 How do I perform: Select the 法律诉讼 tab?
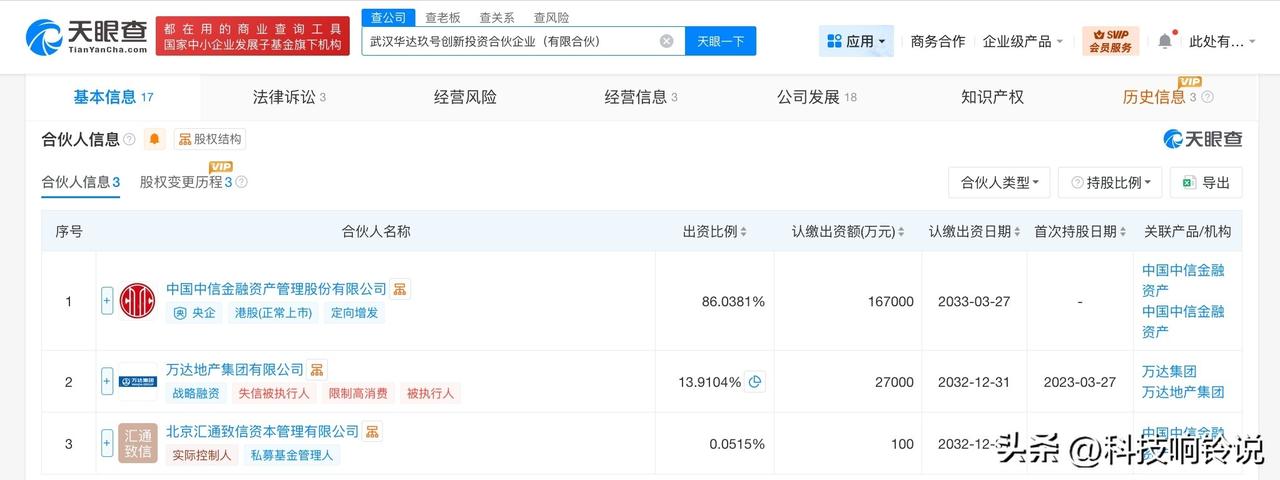coord(289,97)
